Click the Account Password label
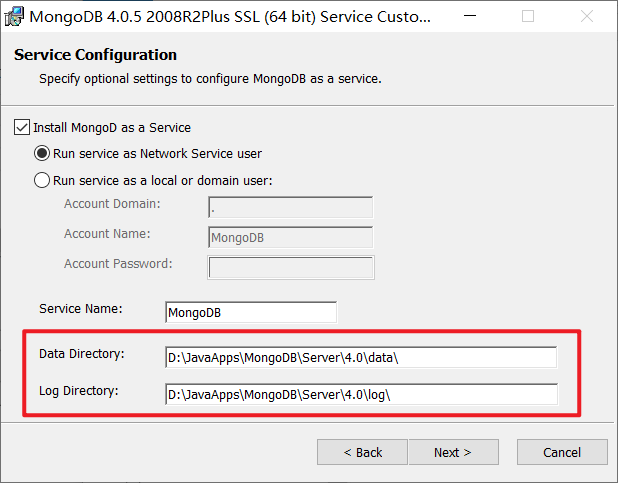Screen dimensions: 618x483 pyautogui.click(x=118, y=264)
